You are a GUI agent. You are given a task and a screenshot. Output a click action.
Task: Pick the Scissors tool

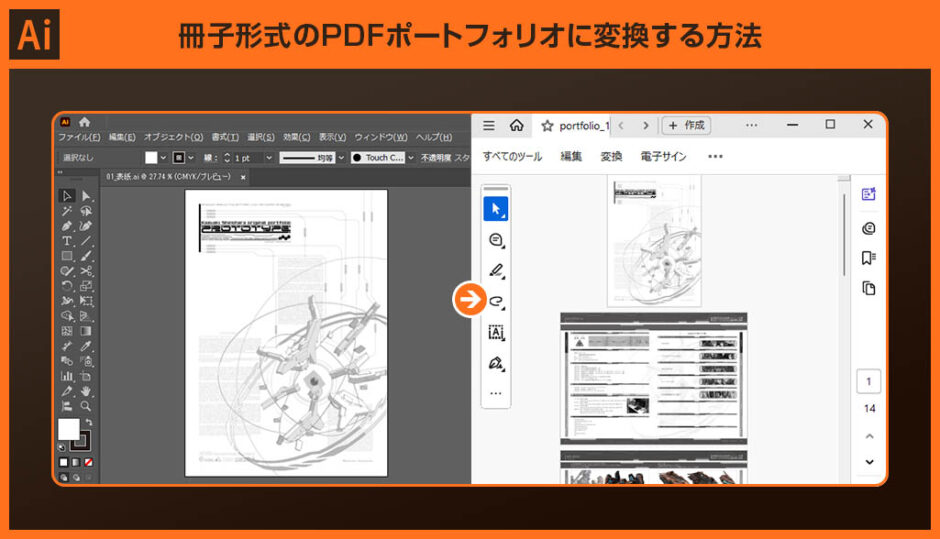[86, 271]
